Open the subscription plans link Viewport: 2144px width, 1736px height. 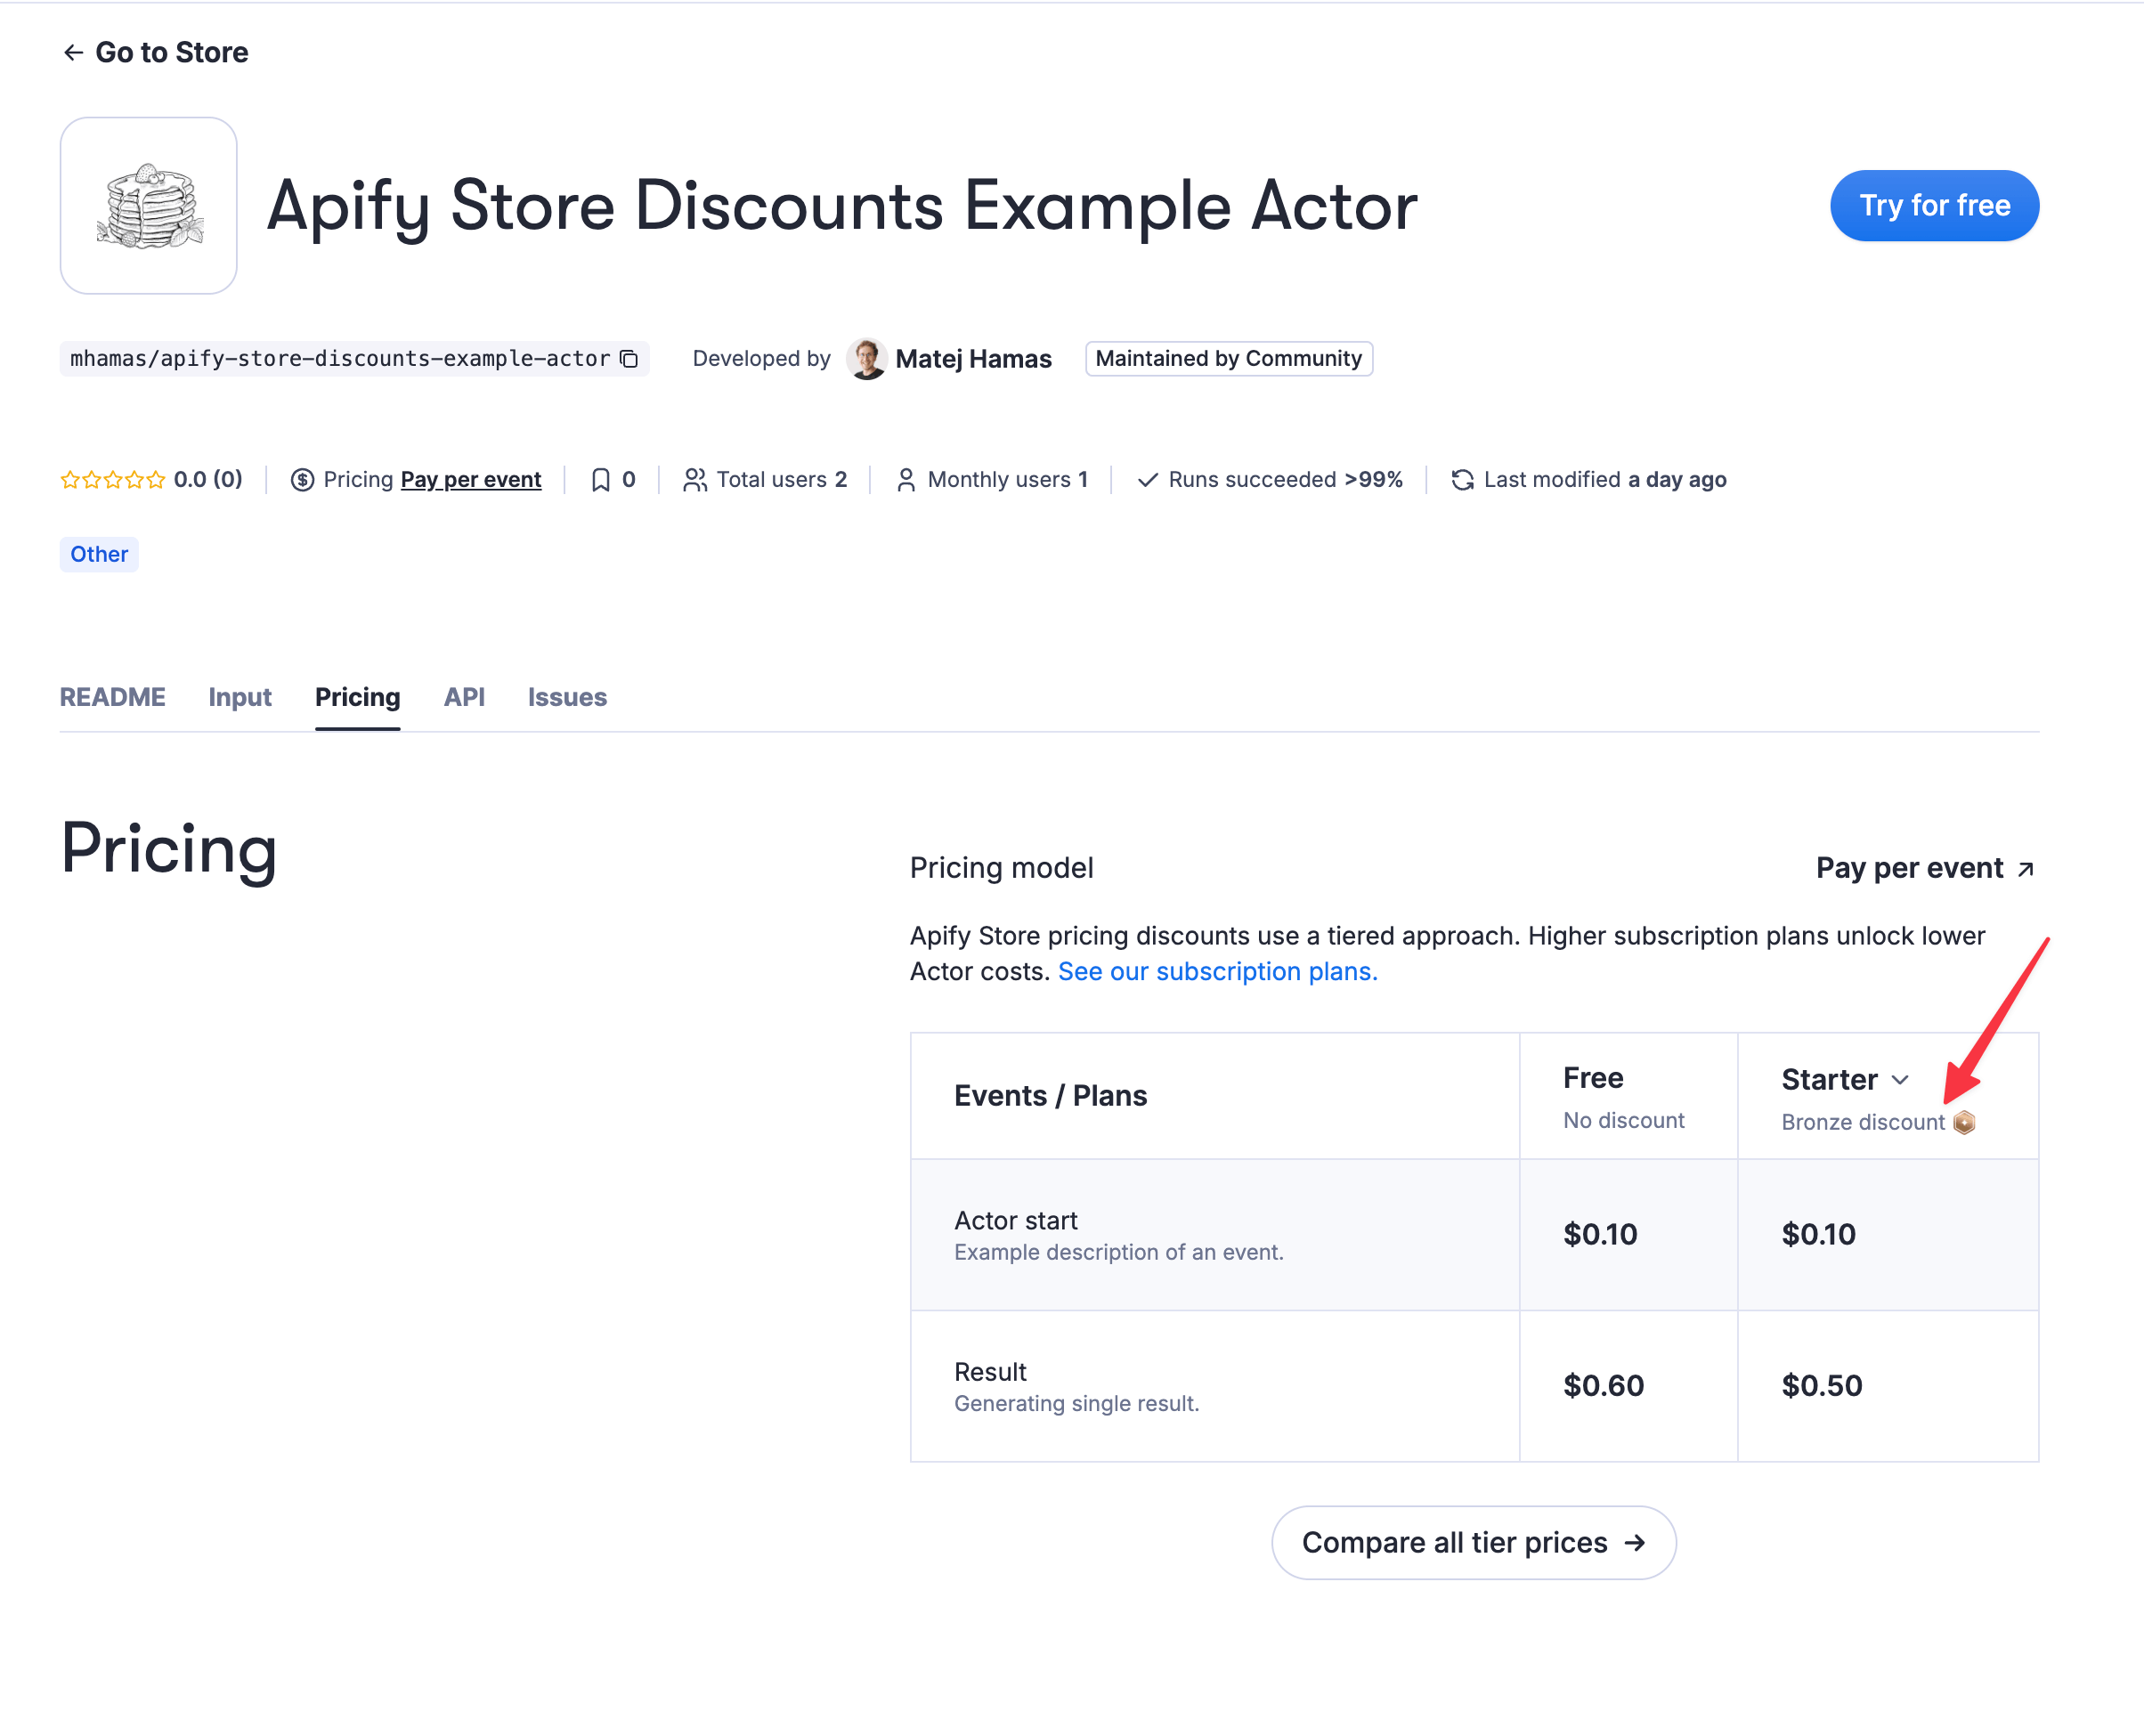pyautogui.click(x=1216, y=971)
